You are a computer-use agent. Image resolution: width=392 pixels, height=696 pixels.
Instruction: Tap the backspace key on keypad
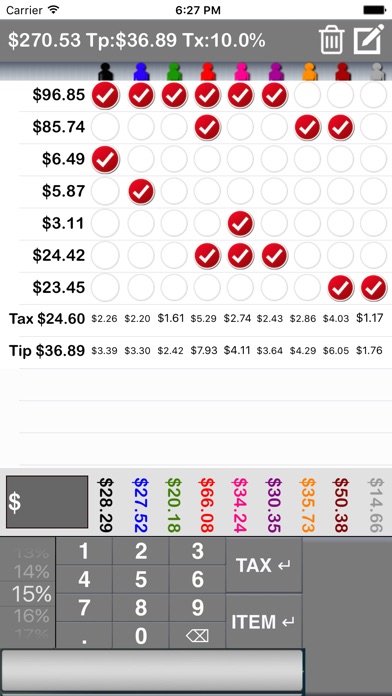[x=197, y=636]
